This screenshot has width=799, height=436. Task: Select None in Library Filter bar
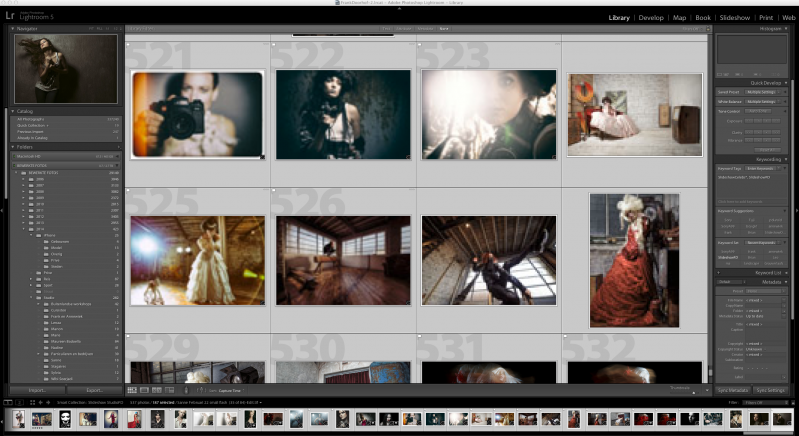click(x=443, y=29)
